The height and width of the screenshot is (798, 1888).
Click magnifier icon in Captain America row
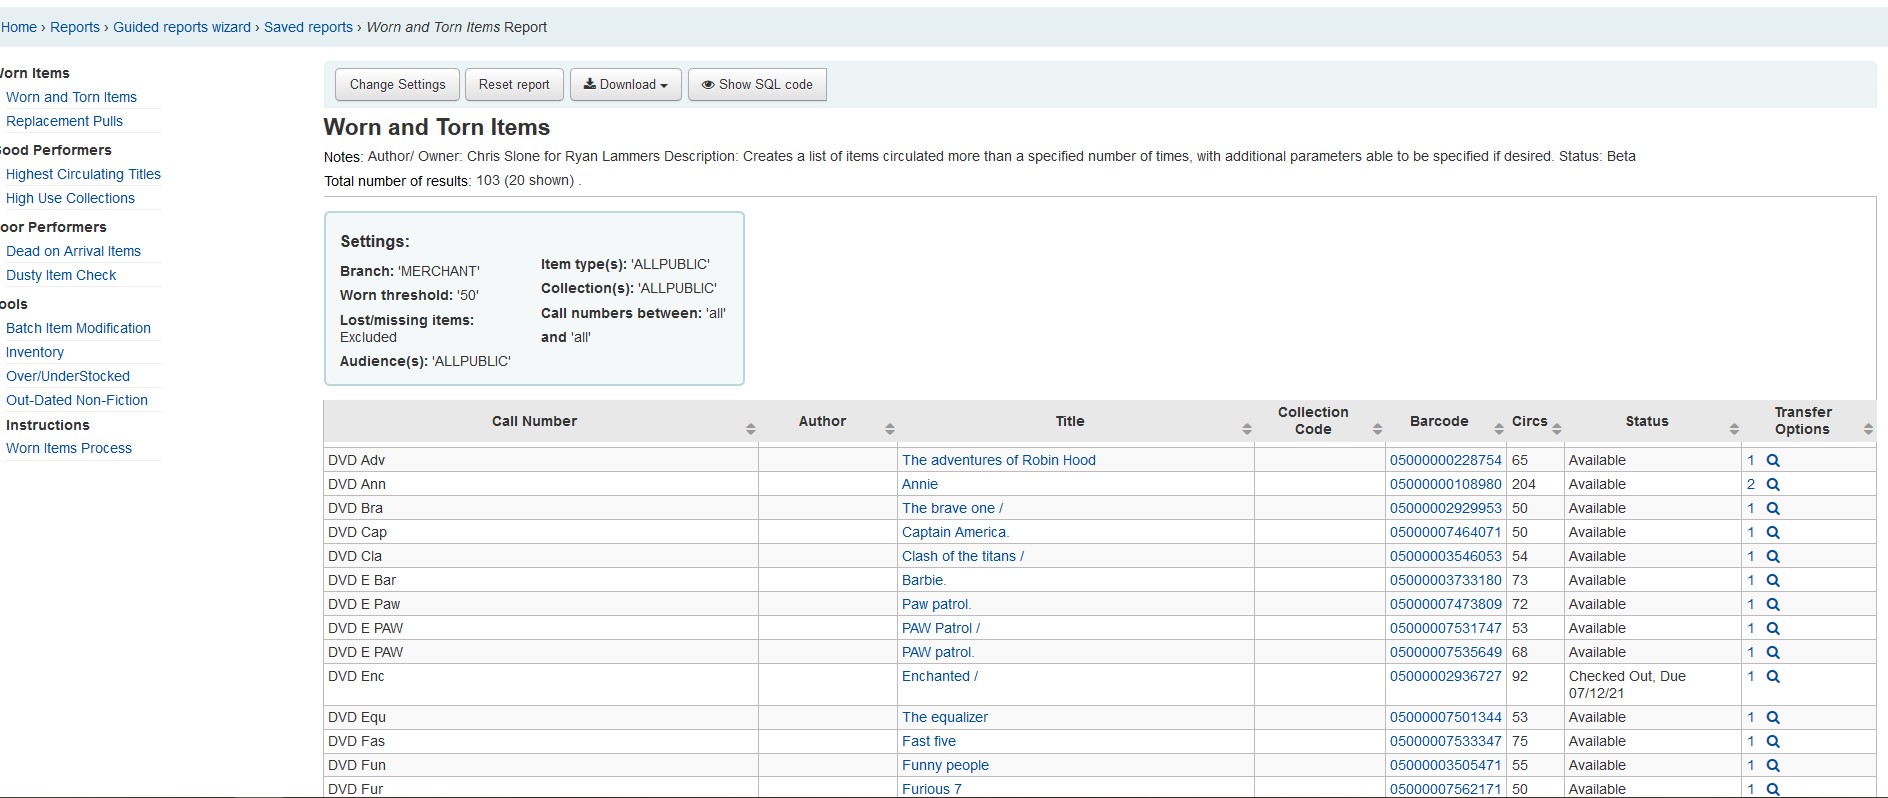click(1773, 533)
